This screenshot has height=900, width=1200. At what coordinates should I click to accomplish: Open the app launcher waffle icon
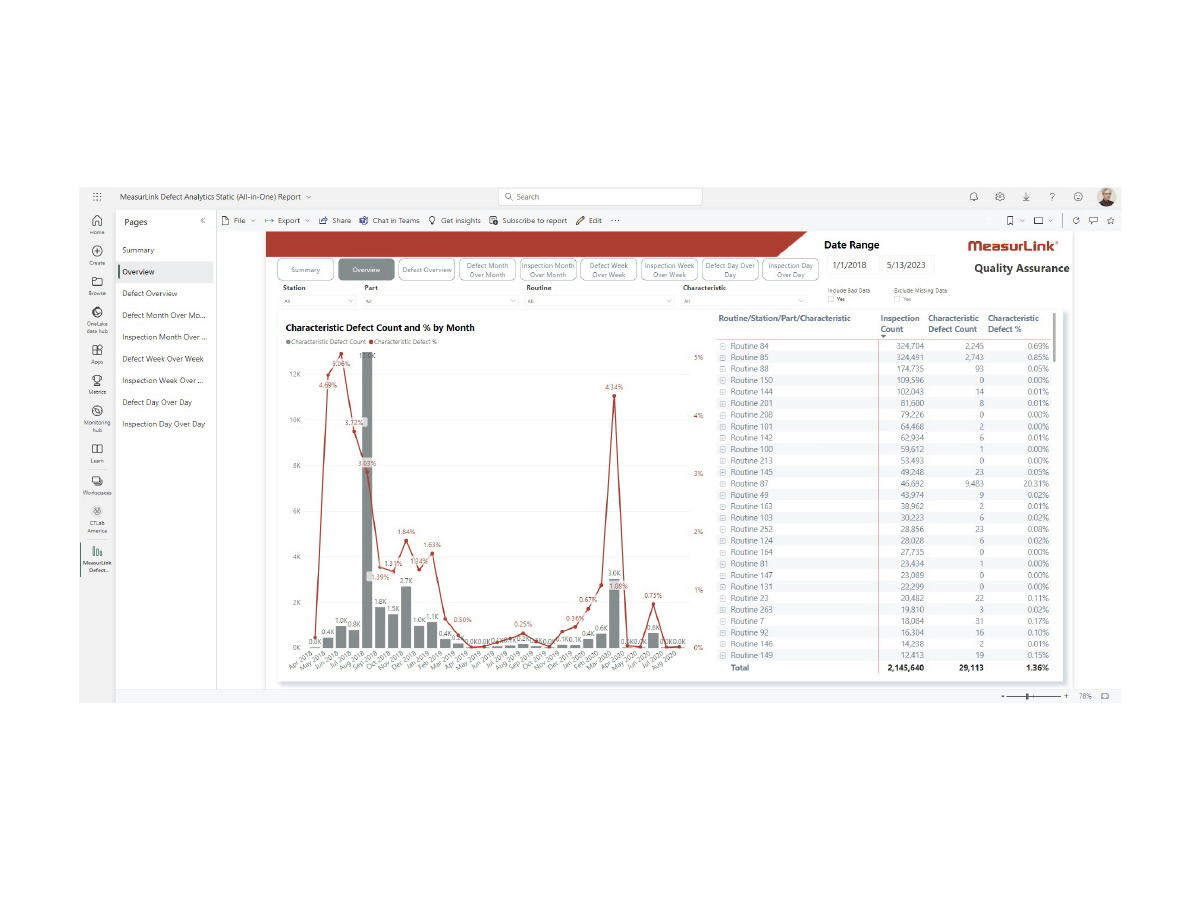pos(97,197)
